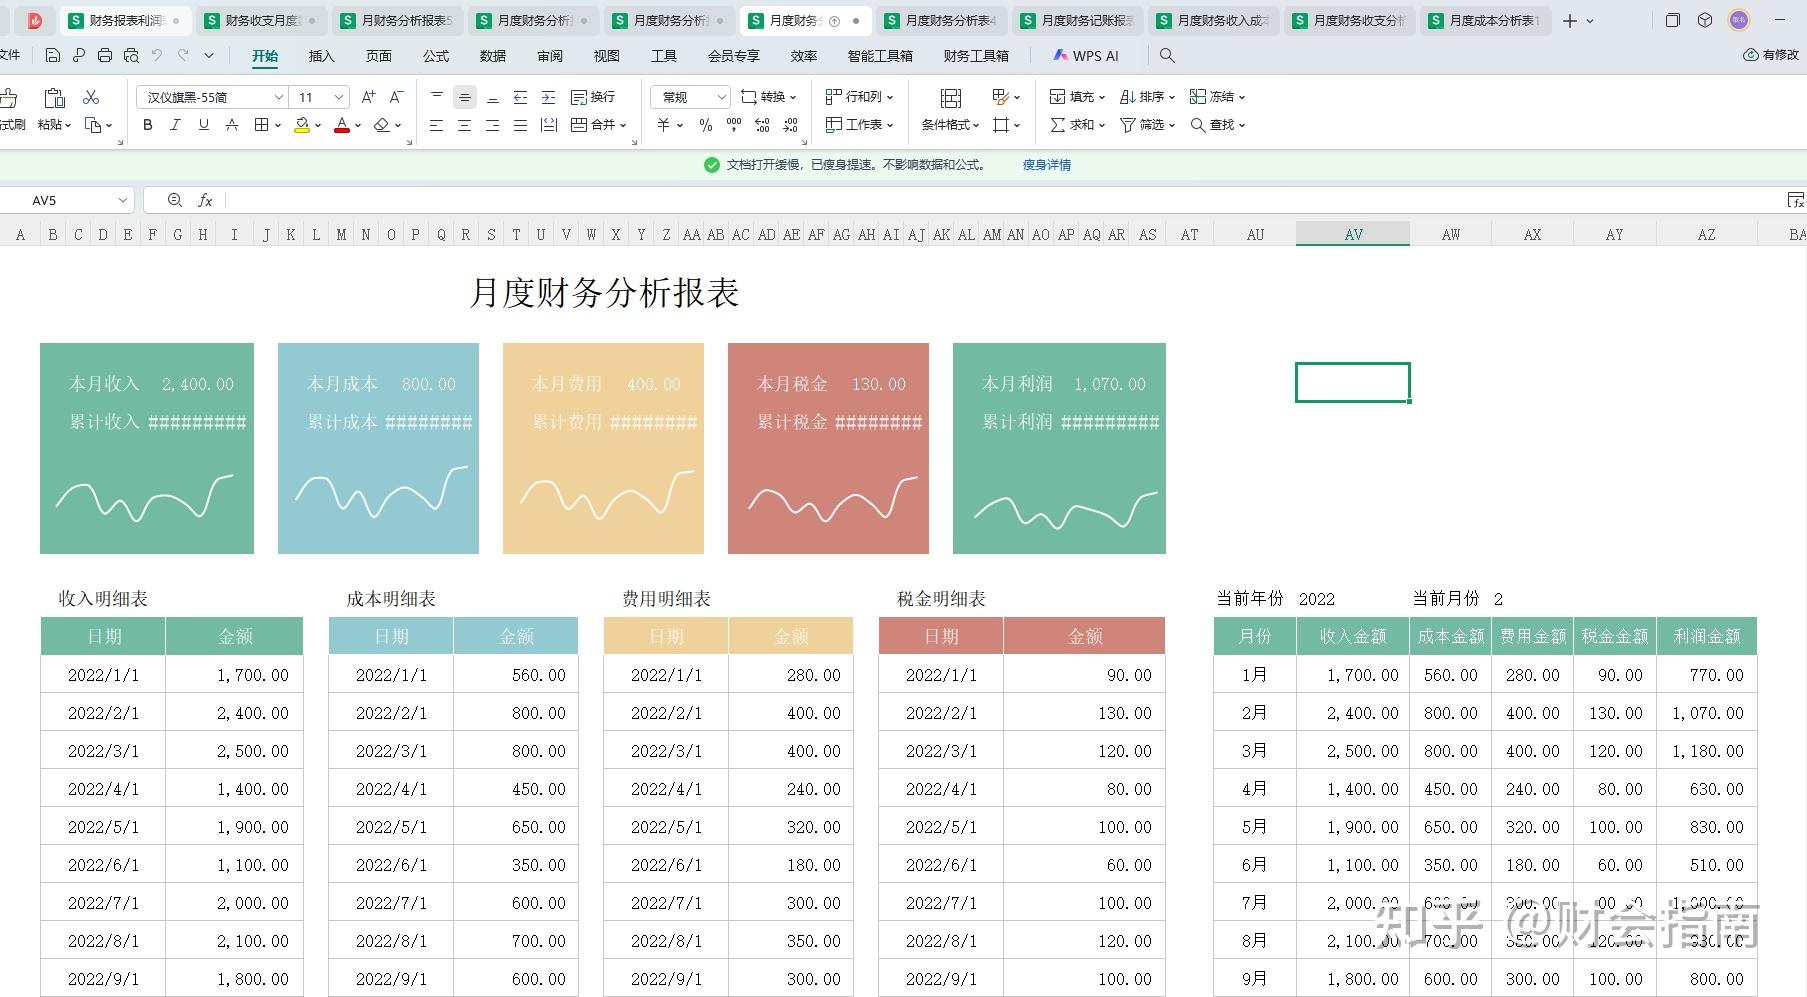Click the 冻结 freeze panes button
The height and width of the screenshot is (997, 1807).
[x=1217, y=97]
